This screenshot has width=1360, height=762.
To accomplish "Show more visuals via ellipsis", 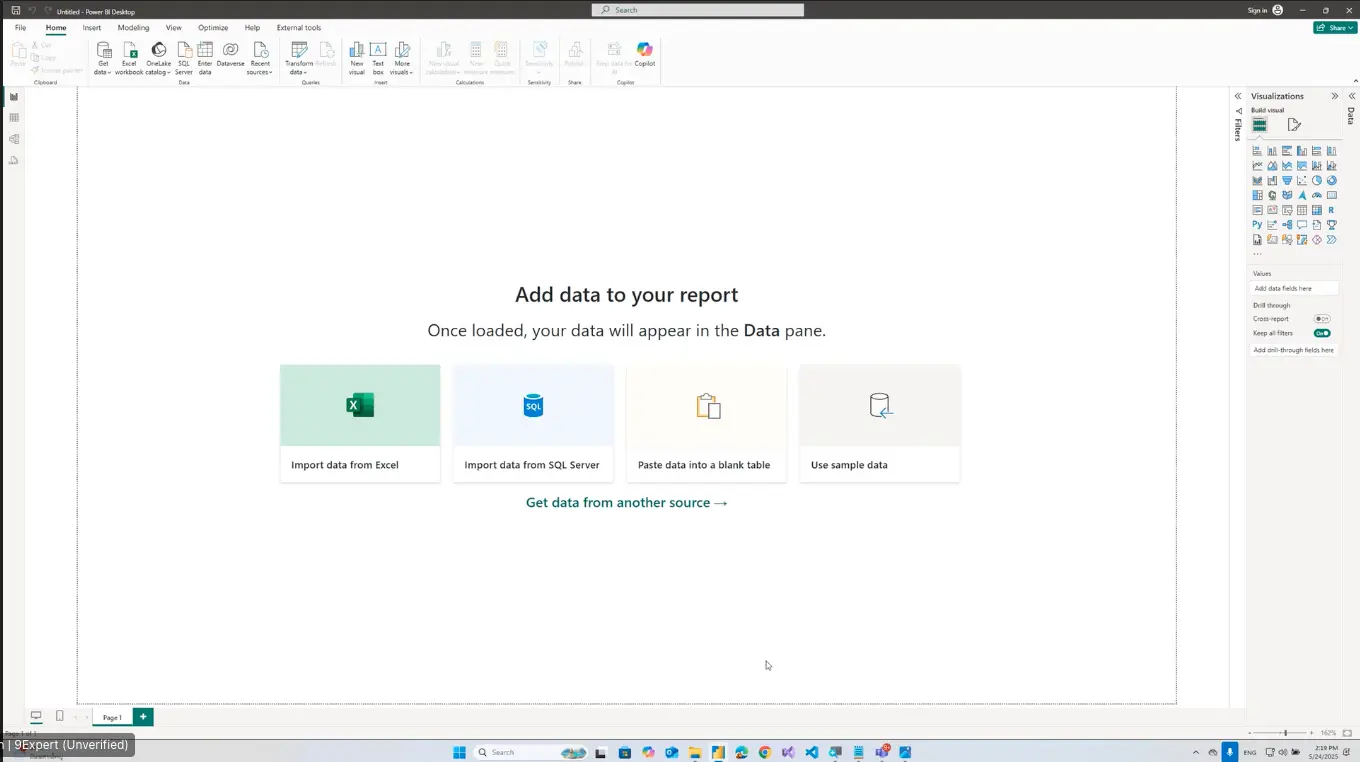I will [x=1257, y=254].
